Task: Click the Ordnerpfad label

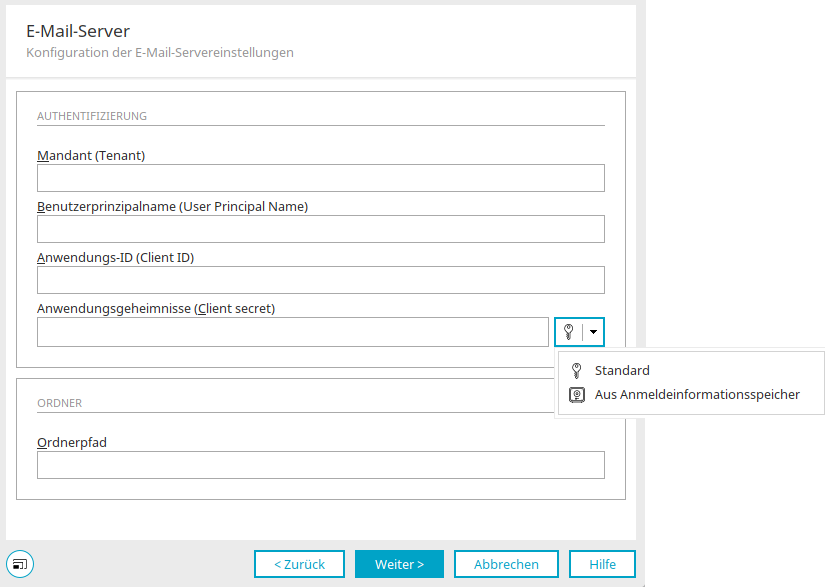Action: pos(72,442)
